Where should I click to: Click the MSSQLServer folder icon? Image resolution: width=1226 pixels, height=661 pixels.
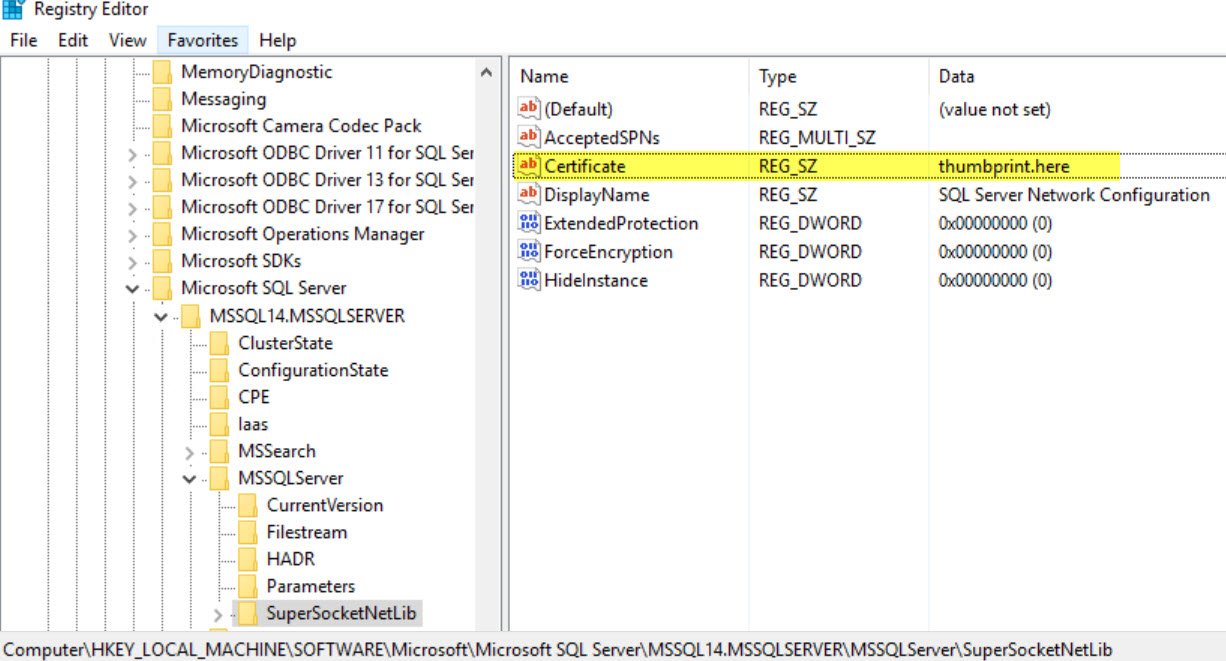pos(219,478)
